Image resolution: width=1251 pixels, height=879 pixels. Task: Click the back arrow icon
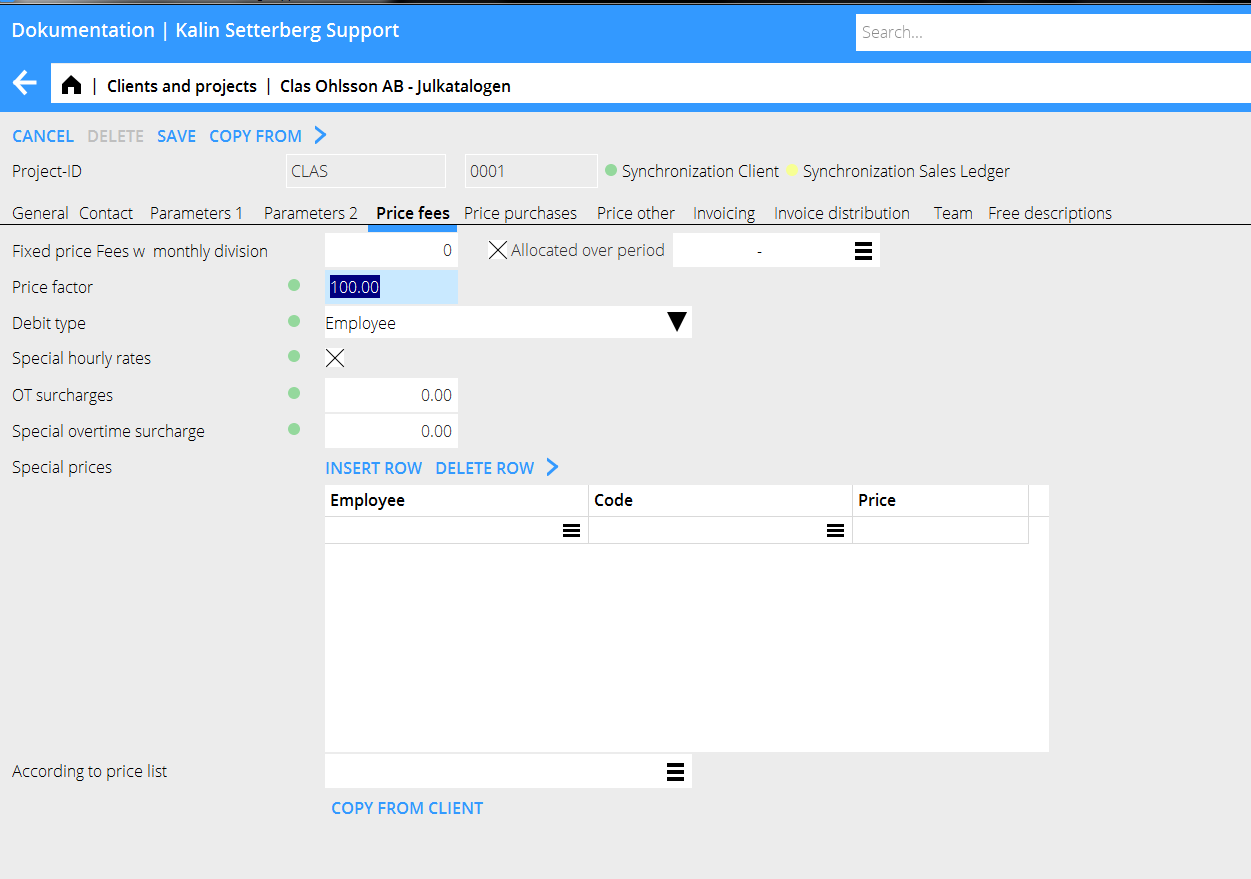25,84
